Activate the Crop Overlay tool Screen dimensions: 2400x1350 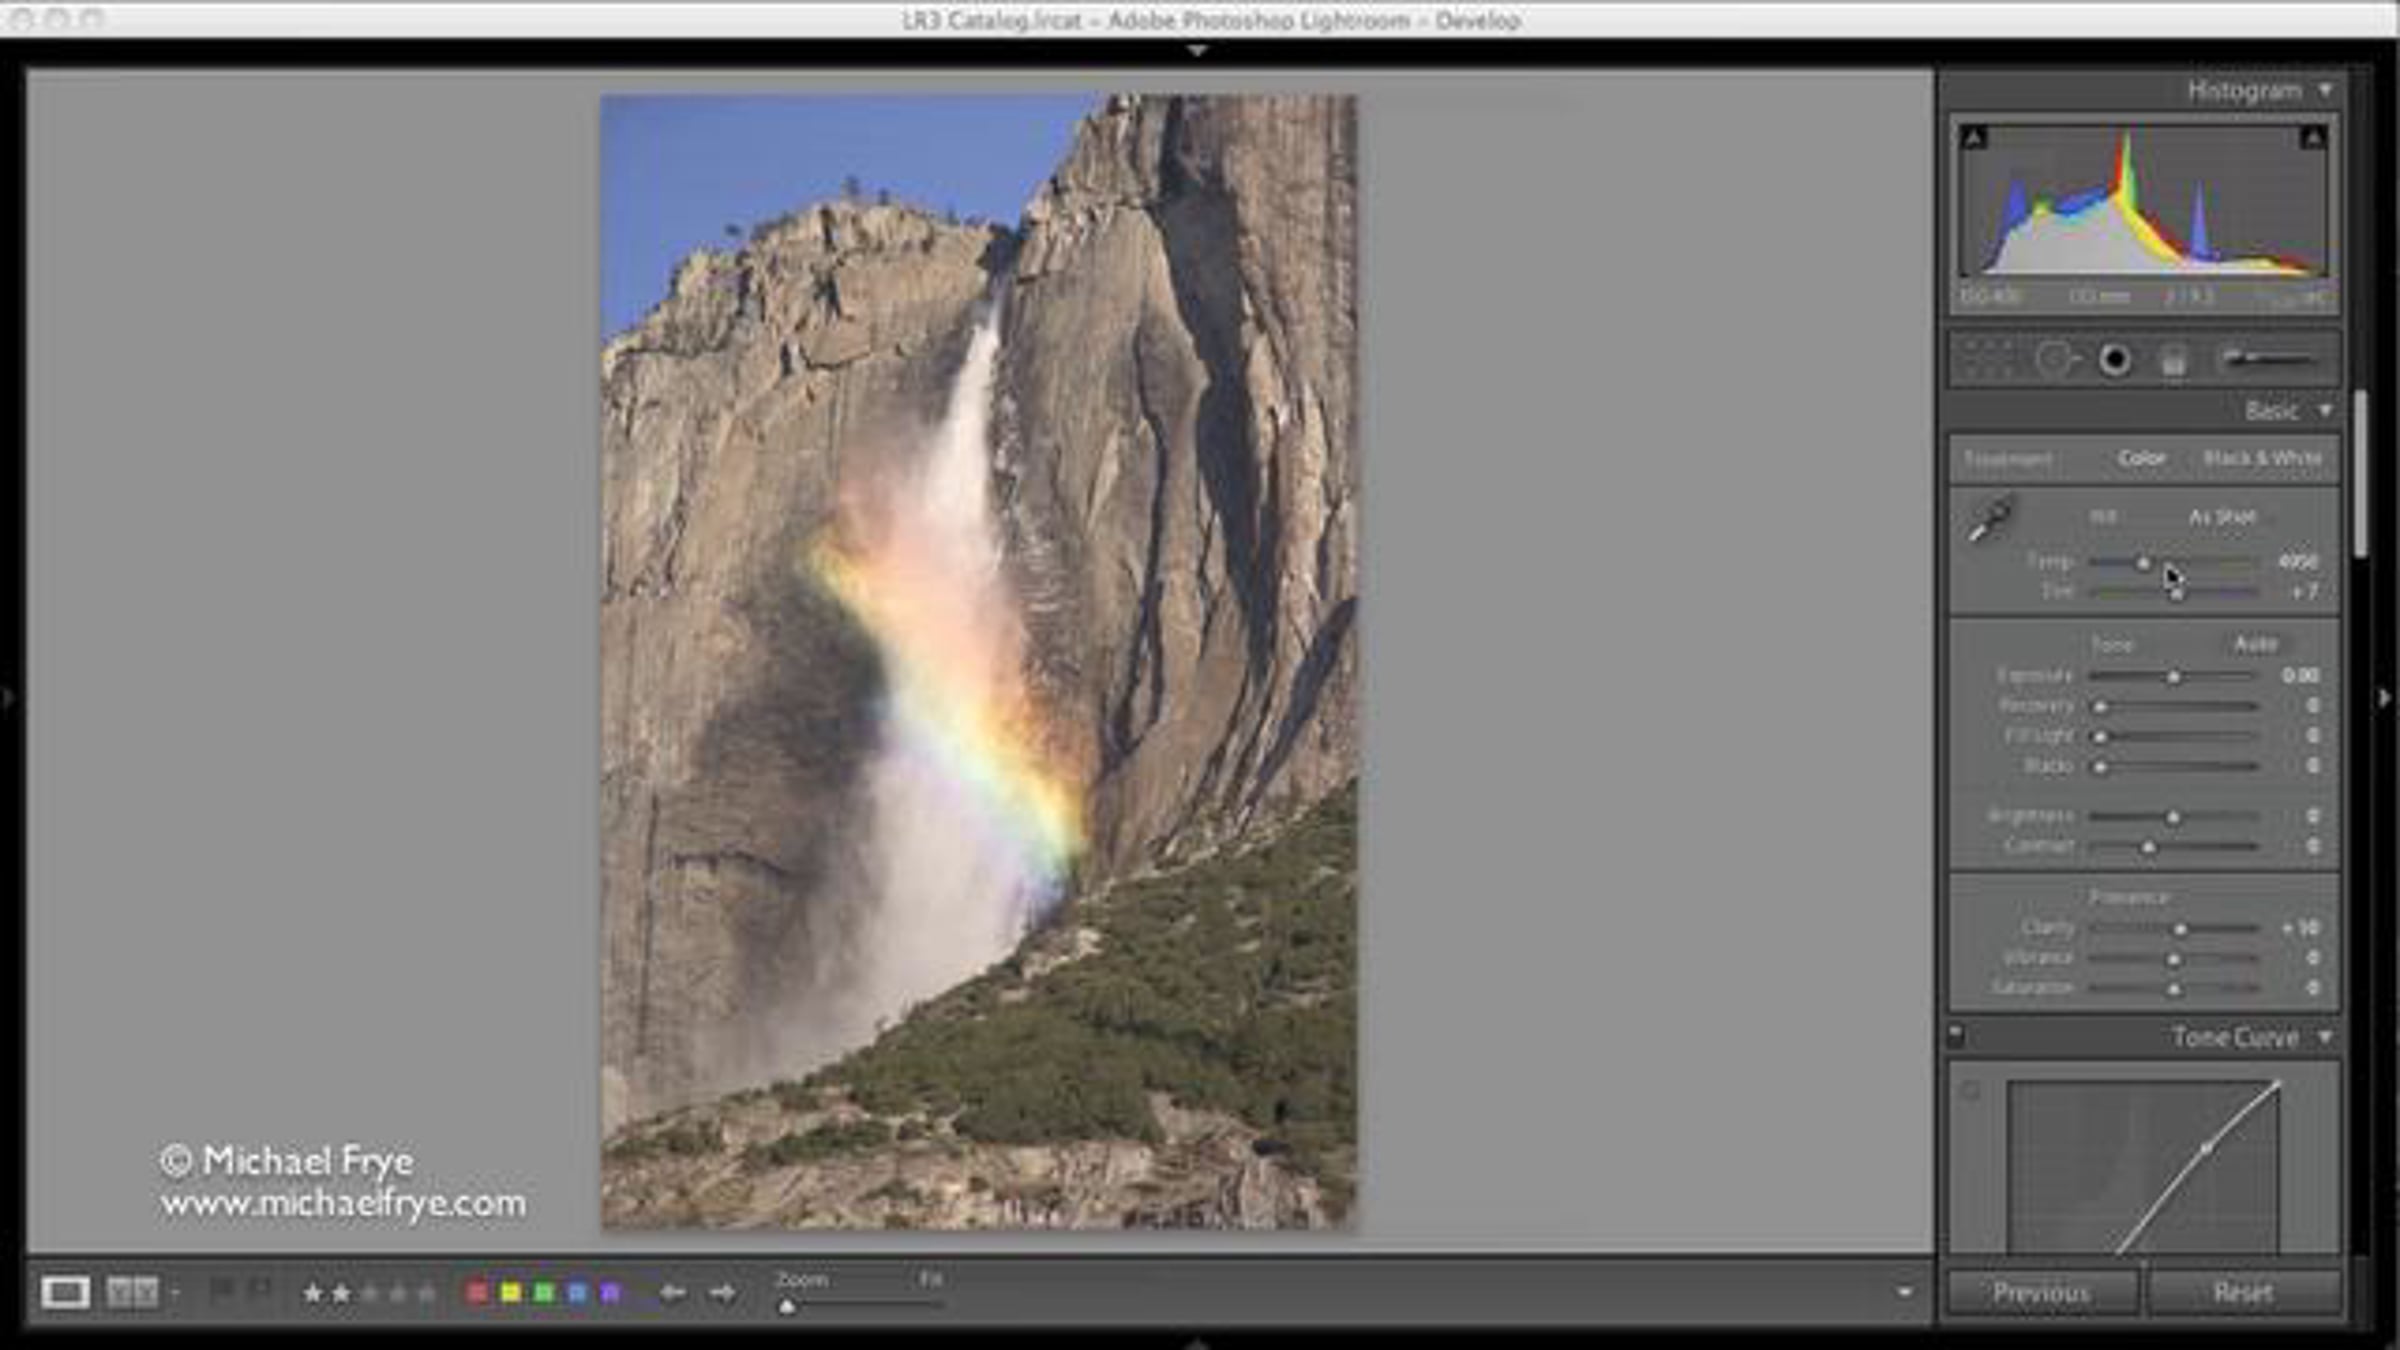click(x=1987, y=360)
